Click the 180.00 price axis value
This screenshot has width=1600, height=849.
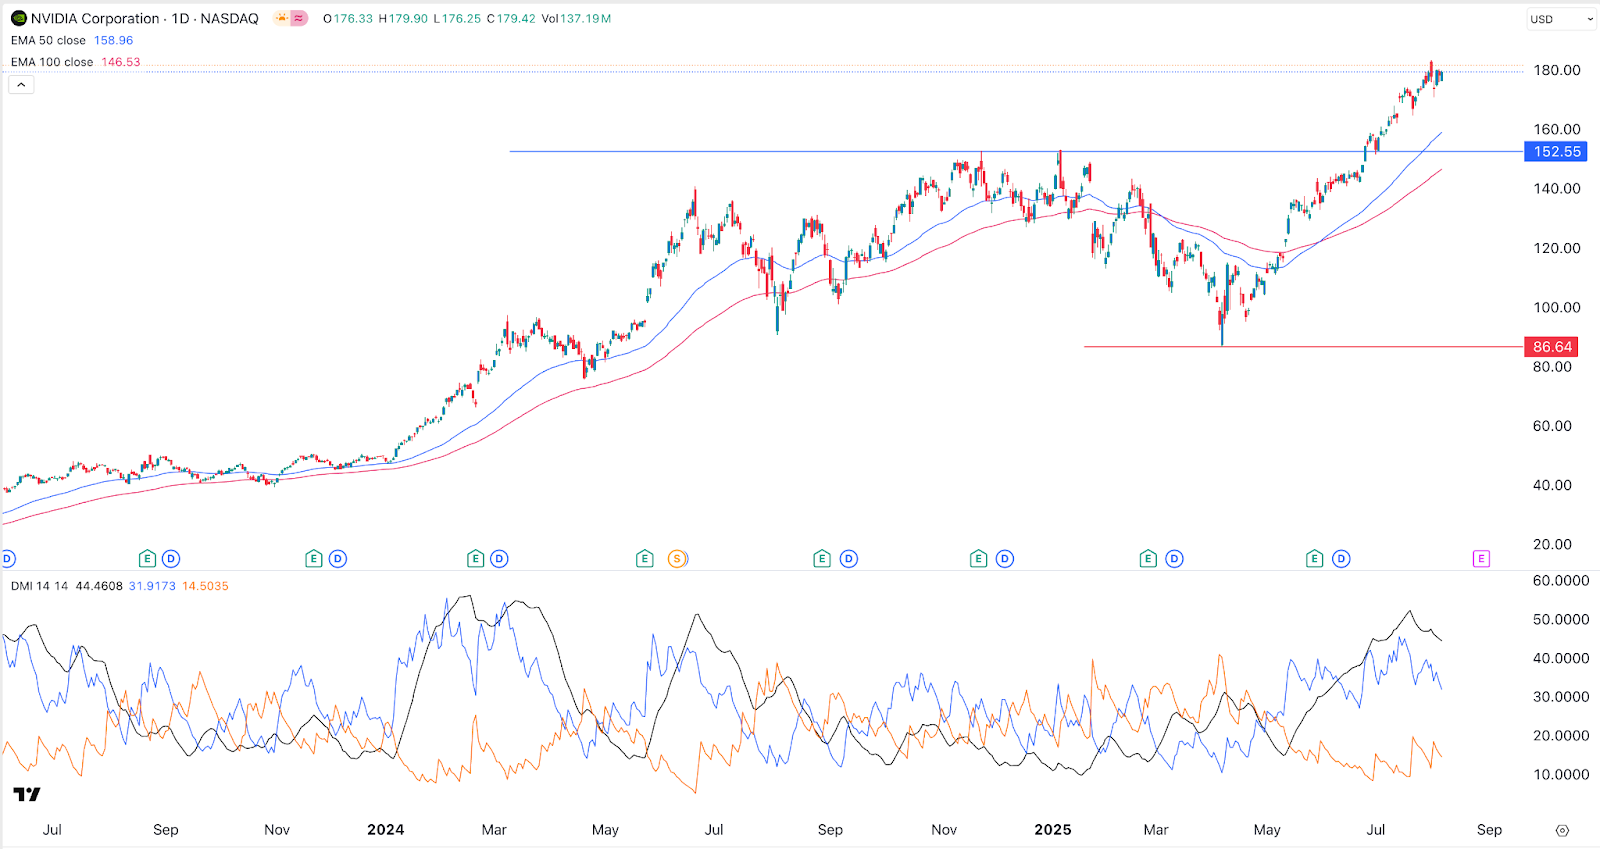[x=1557, y=70]
